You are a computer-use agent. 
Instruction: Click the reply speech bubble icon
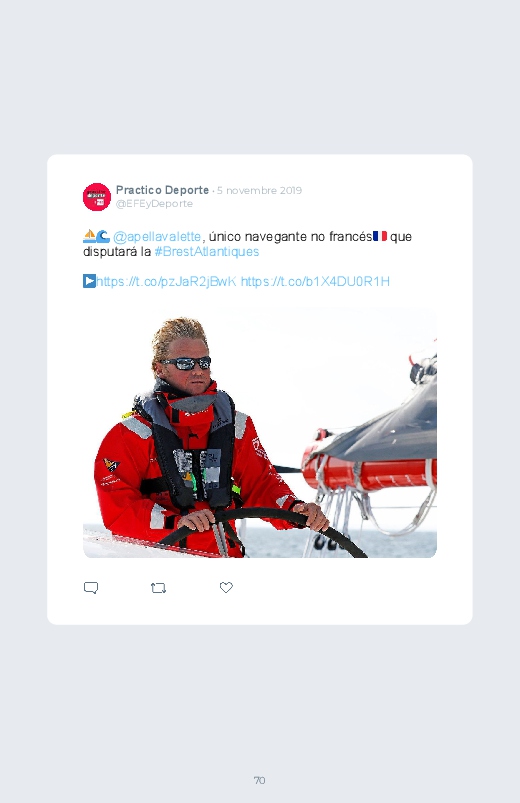point(91,587)
